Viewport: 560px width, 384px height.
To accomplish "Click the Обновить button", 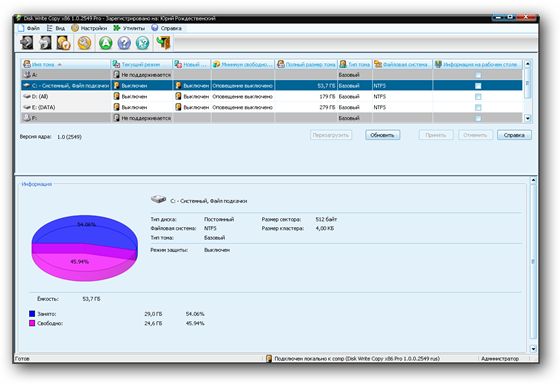I will (382, 135).
